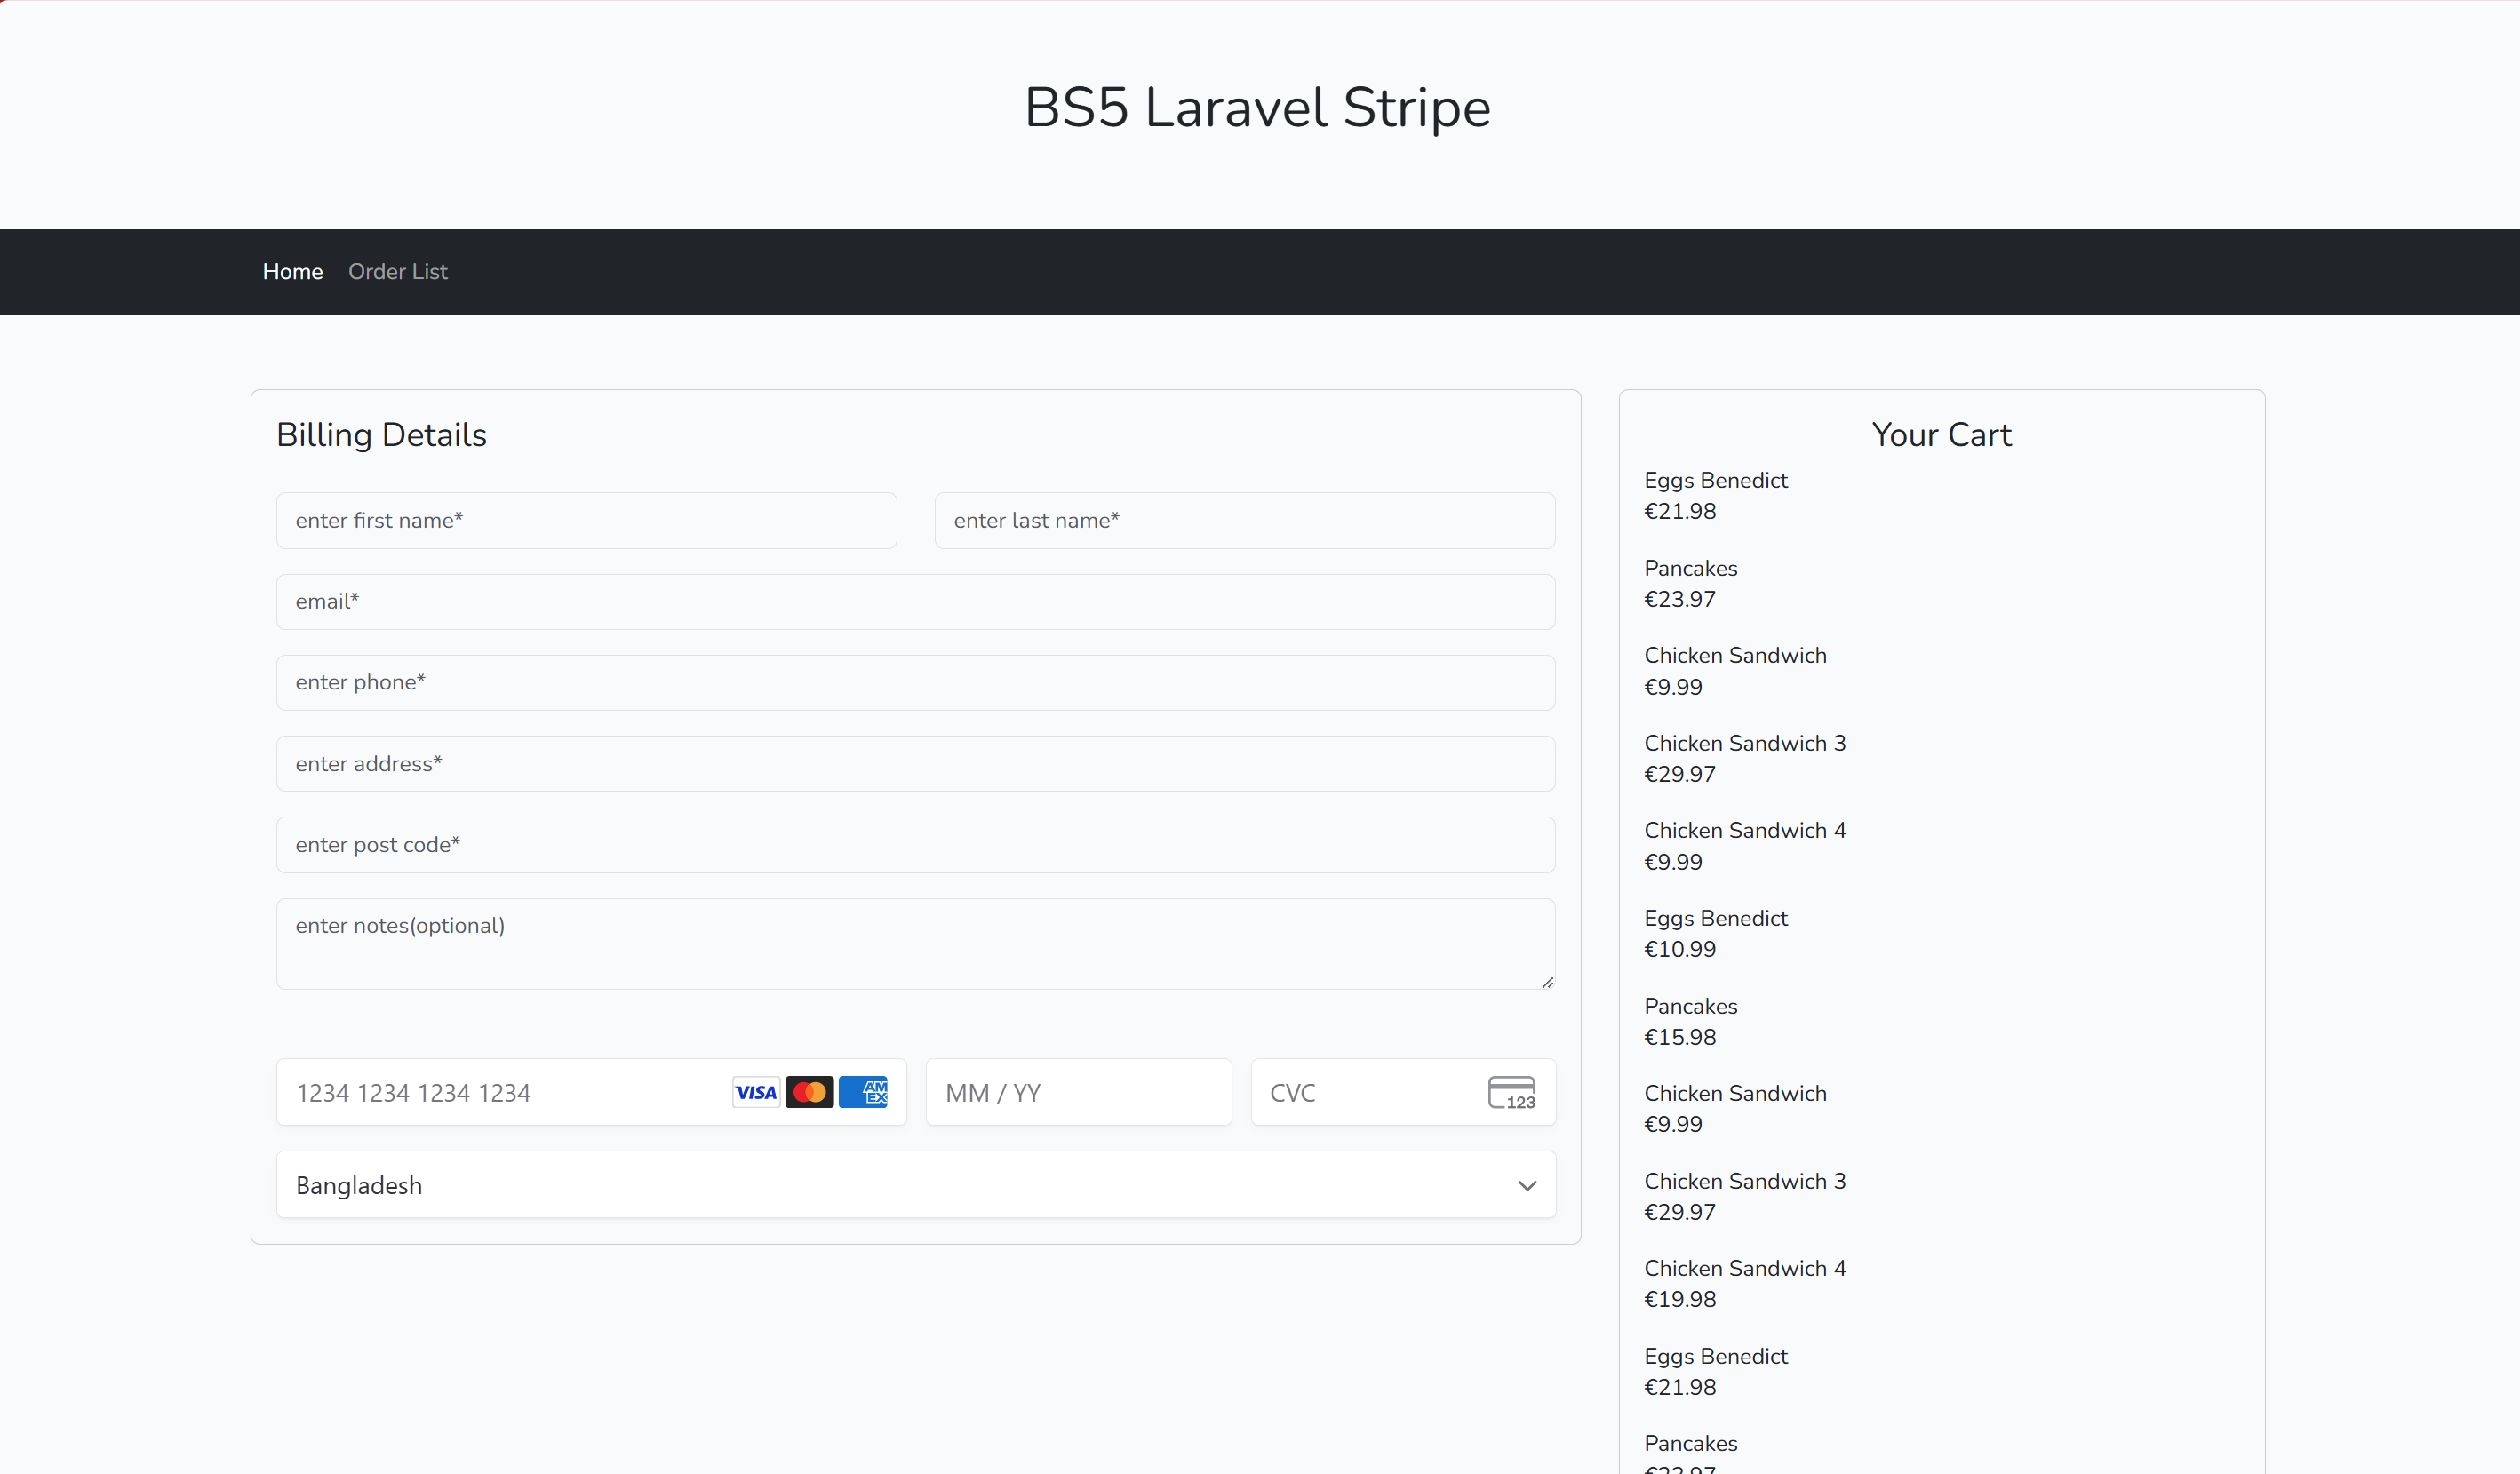2520x1474 pixels.
Task: Focus the post code field
Action: coord(915,845)
